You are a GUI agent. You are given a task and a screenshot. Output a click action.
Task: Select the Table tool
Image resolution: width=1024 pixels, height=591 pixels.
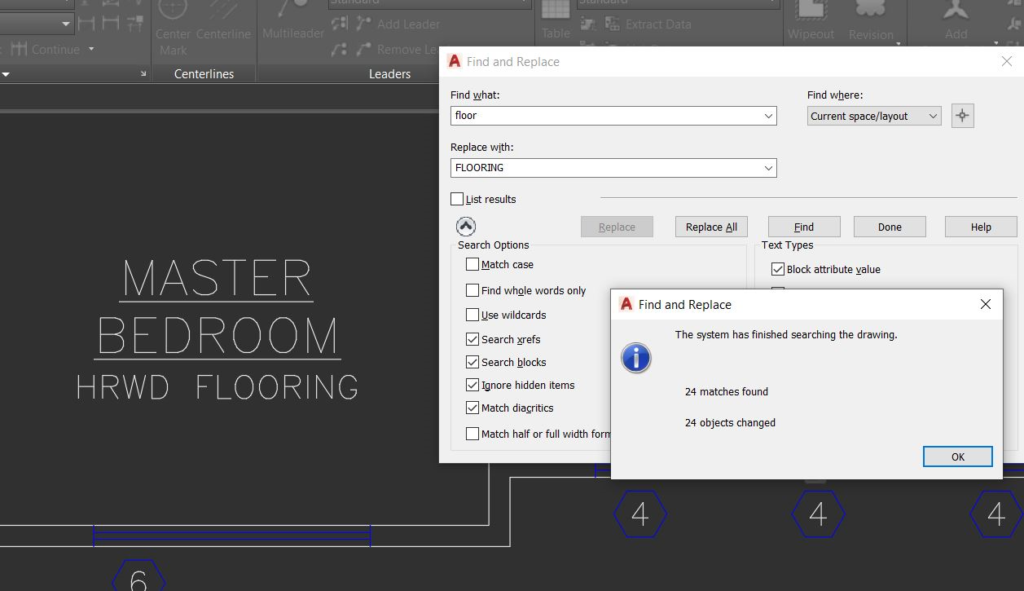(x=554, y=20)
